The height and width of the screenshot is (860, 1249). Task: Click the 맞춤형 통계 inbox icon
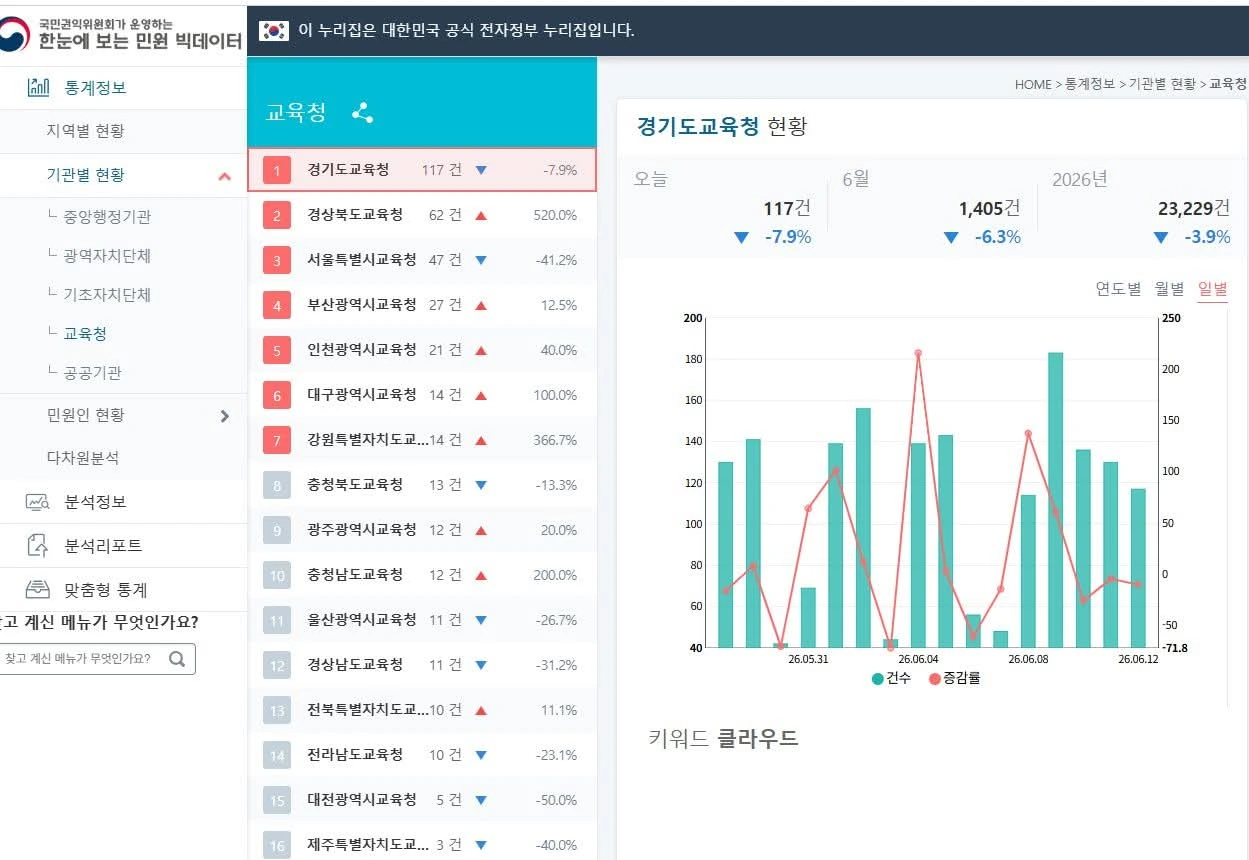pyautogui.click(x=38, y=589)
